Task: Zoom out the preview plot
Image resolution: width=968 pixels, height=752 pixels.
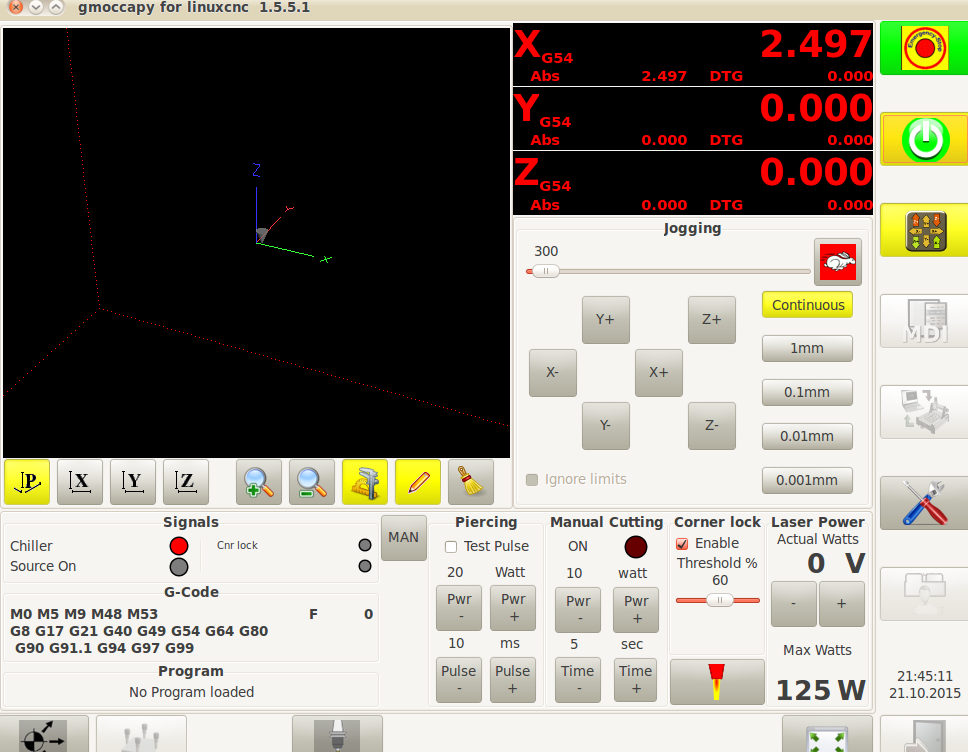Action: click(x=312, y=482)
